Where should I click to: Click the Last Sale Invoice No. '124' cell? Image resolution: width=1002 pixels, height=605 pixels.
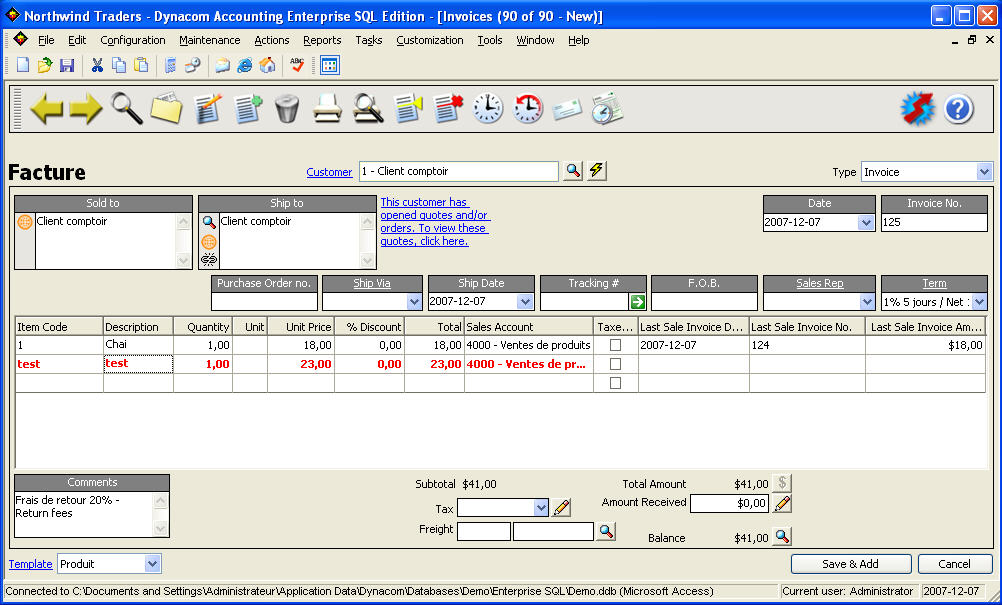(806, 345)
